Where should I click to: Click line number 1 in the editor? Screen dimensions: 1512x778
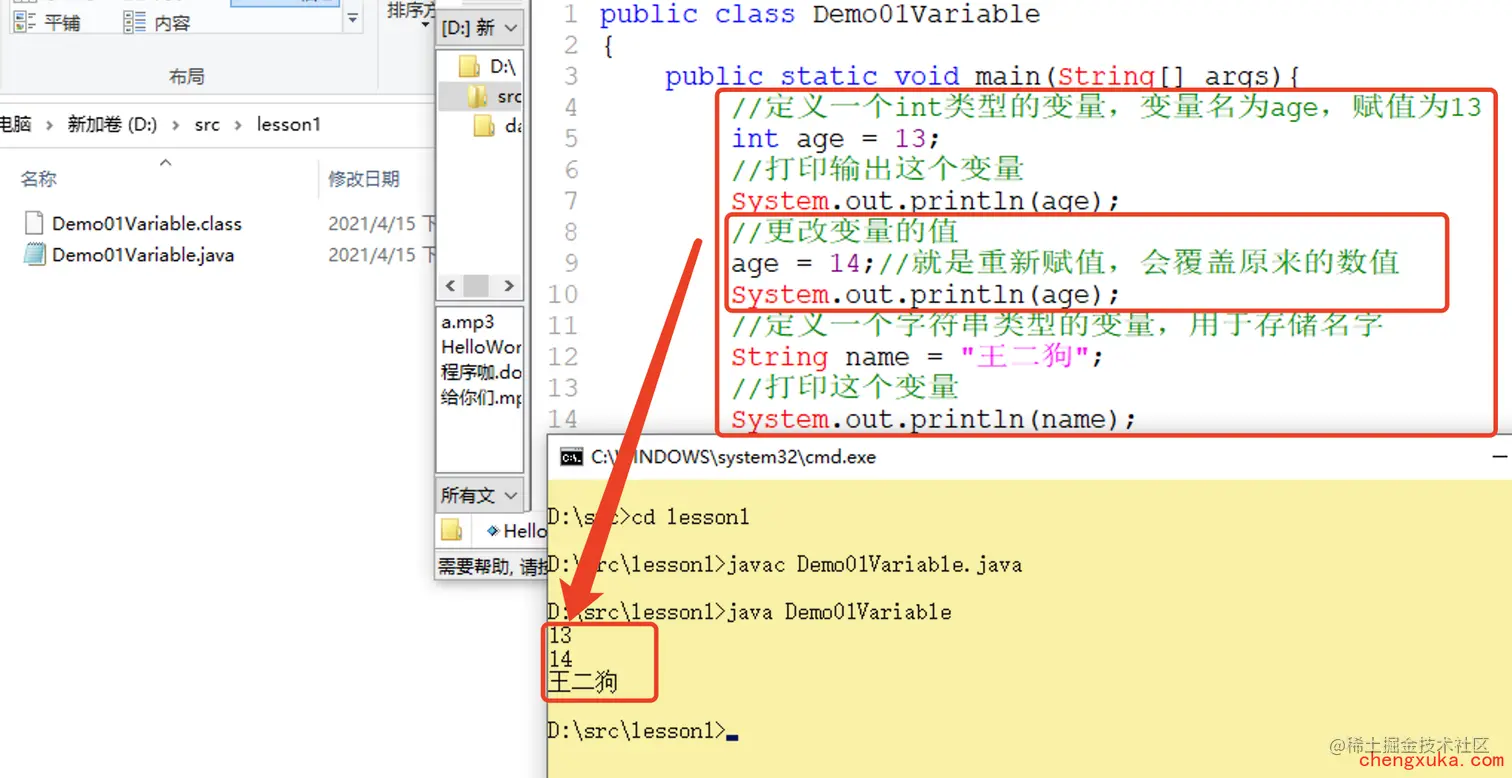click(x=569, y=14)
